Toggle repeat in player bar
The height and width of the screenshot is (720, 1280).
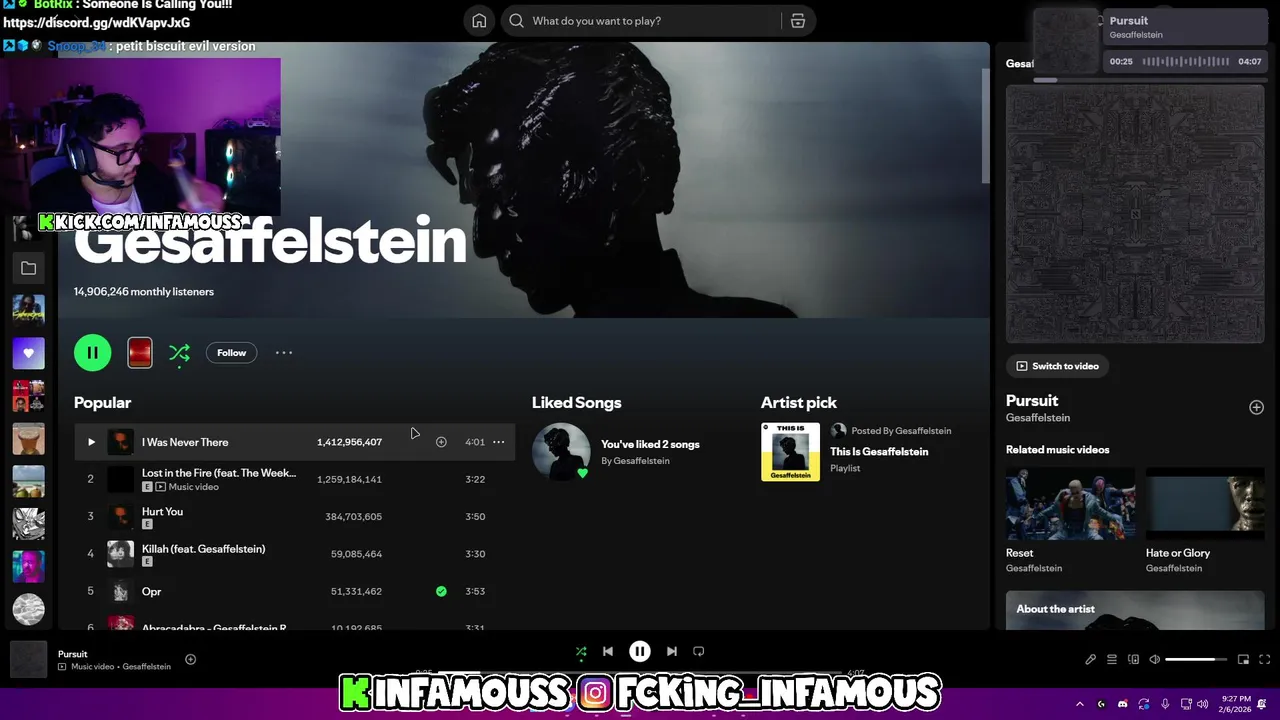click(x=699, y=651)
